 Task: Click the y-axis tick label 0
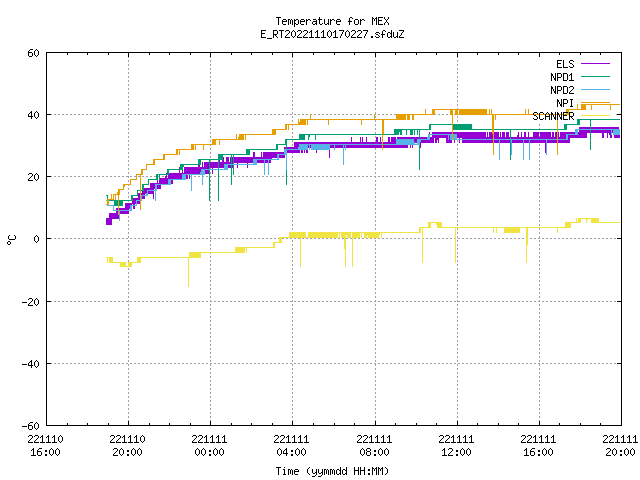pos(36,239)
